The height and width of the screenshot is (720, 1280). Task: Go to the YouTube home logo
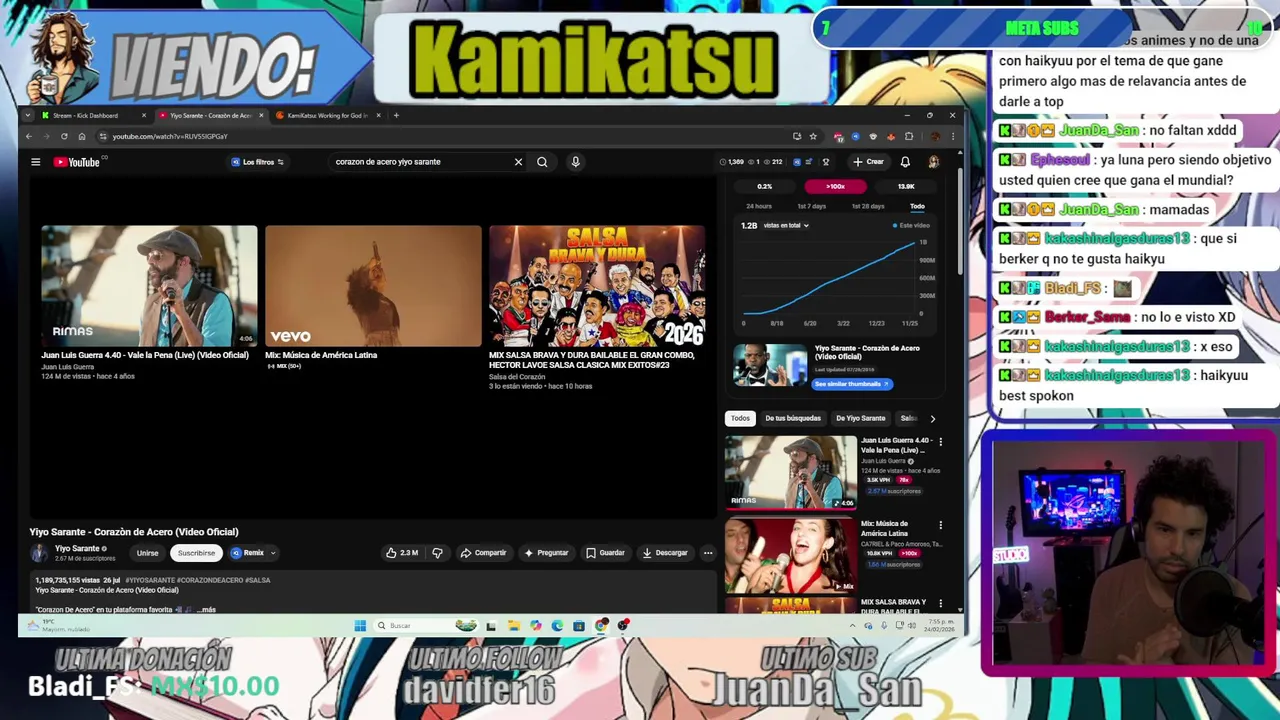pos(77,162)
